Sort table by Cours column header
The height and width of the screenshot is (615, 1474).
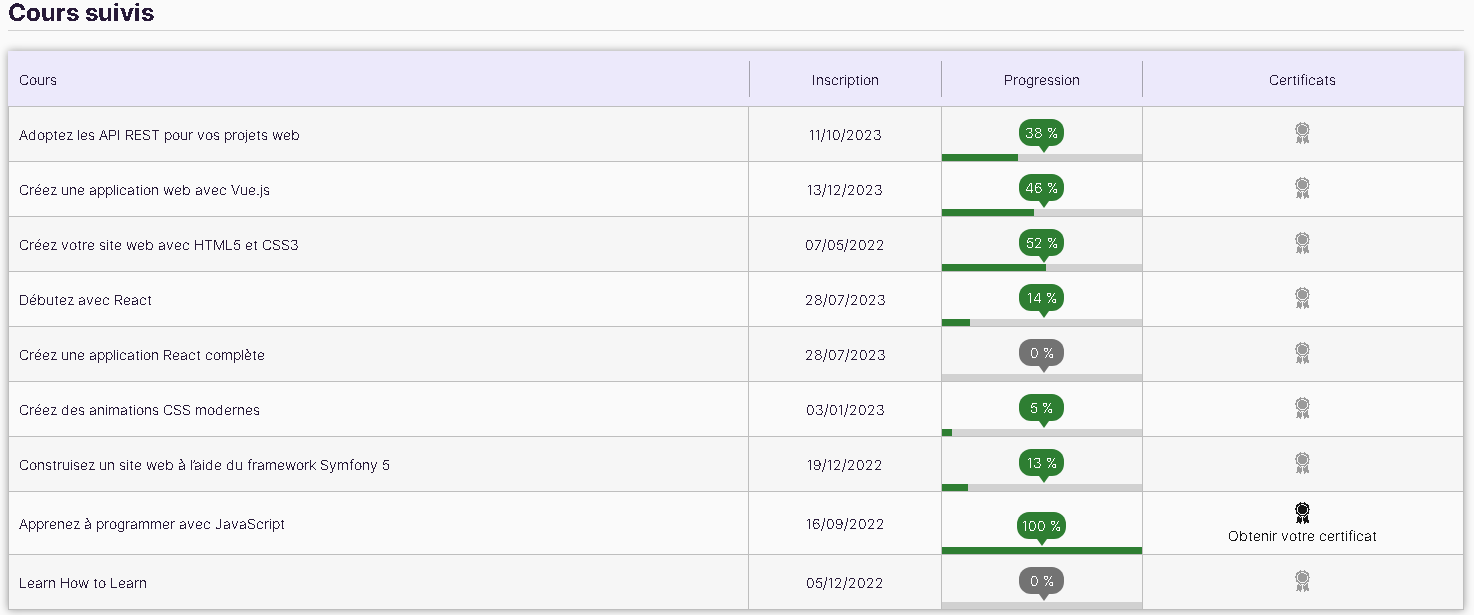point(38,80)
